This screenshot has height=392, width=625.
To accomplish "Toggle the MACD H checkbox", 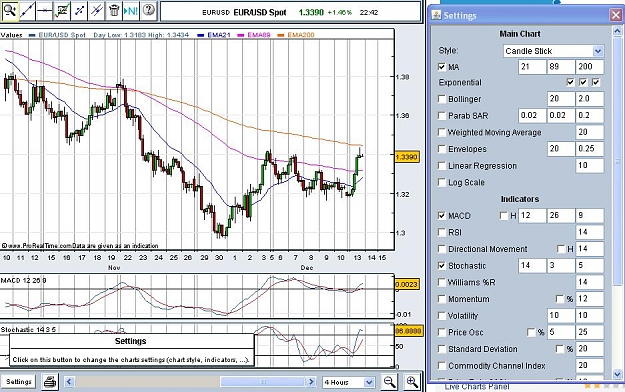I will pos(504,216).
